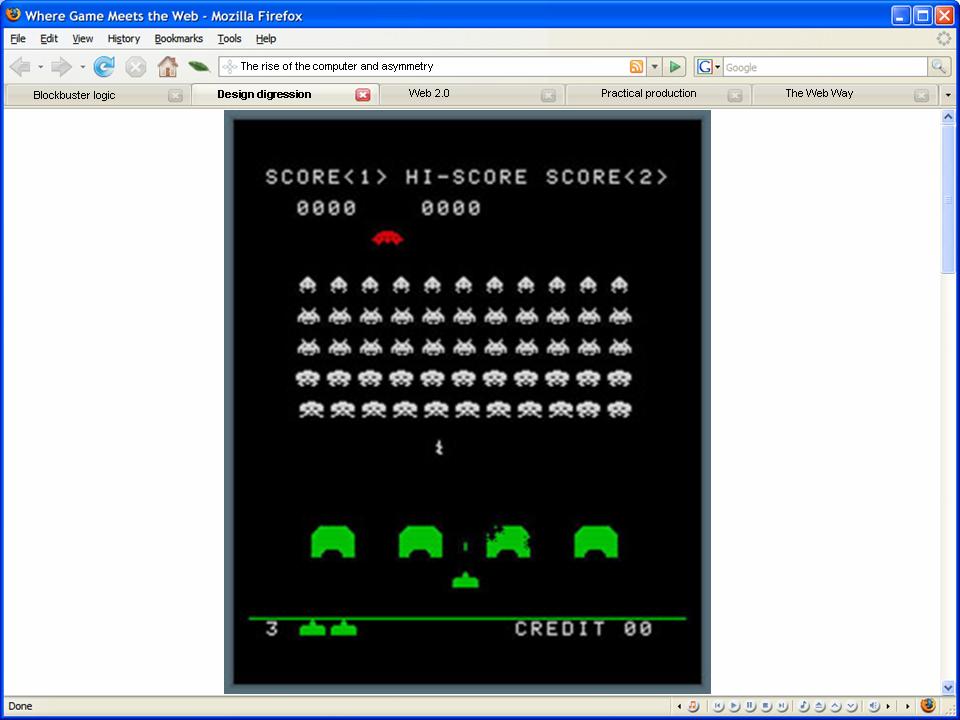Screen dimensions: 960x720
Task: Click the Firefox globe status bar icon
Action: pos(928,705)
